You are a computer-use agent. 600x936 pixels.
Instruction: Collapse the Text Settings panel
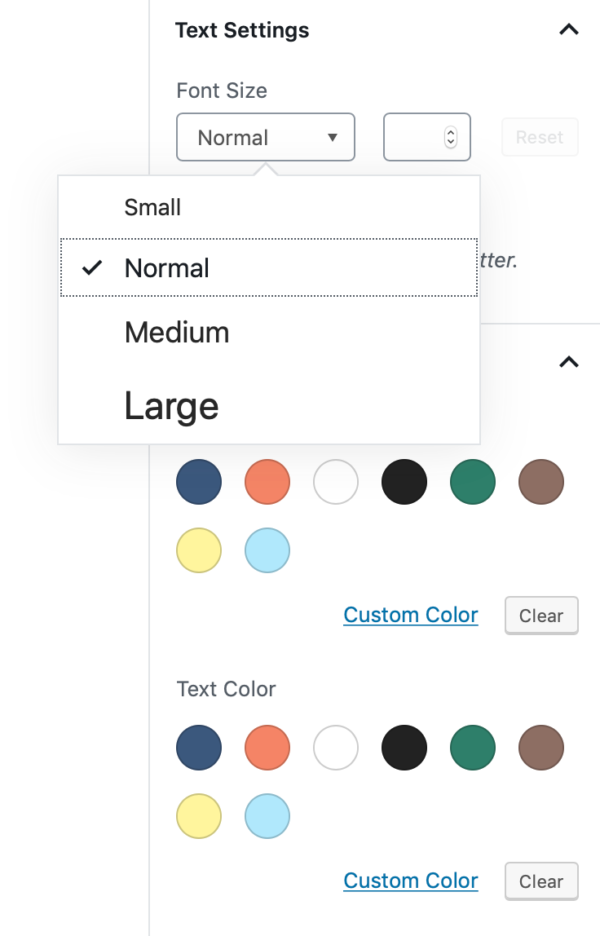point(569,30)
